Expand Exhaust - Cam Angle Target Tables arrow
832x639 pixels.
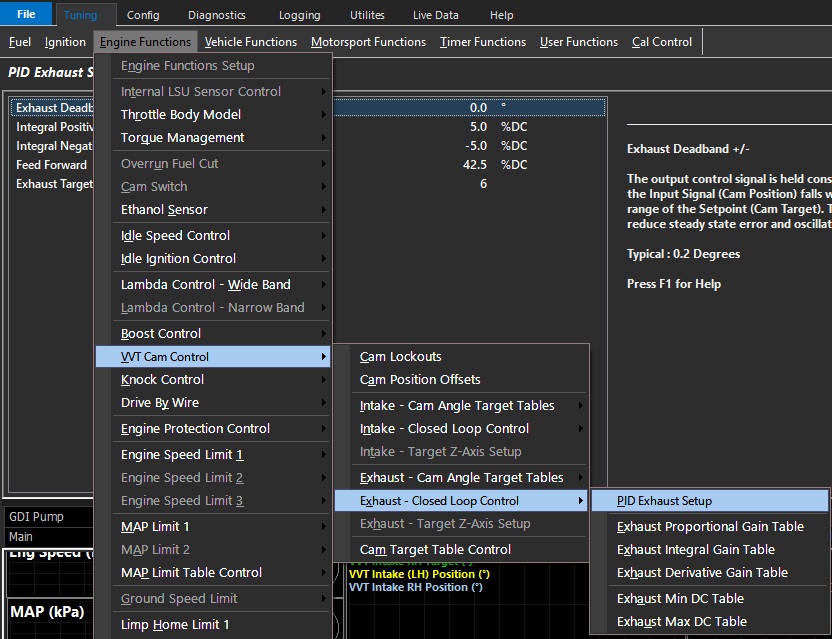[580, 478]
